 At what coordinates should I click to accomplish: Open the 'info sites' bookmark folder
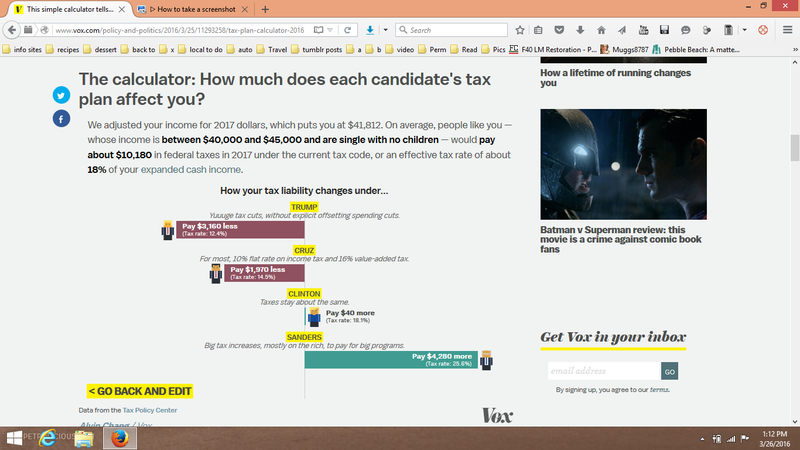[22, 49]
